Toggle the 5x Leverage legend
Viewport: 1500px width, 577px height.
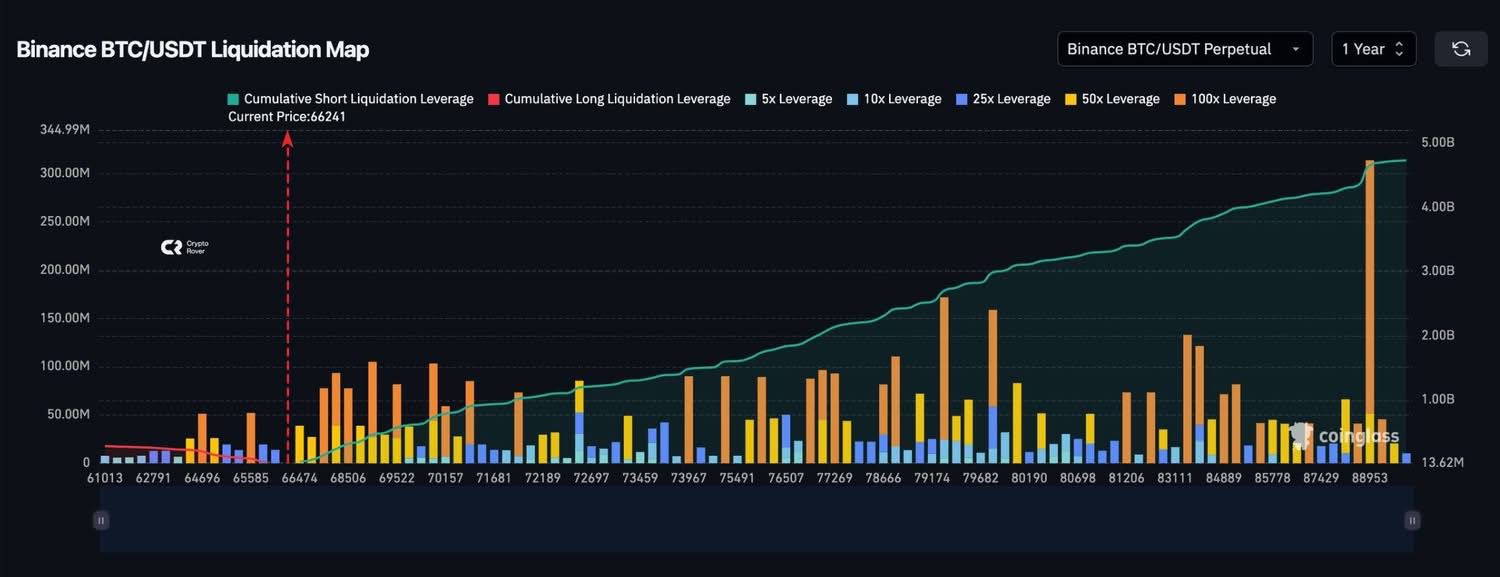[x=789, y=99]
